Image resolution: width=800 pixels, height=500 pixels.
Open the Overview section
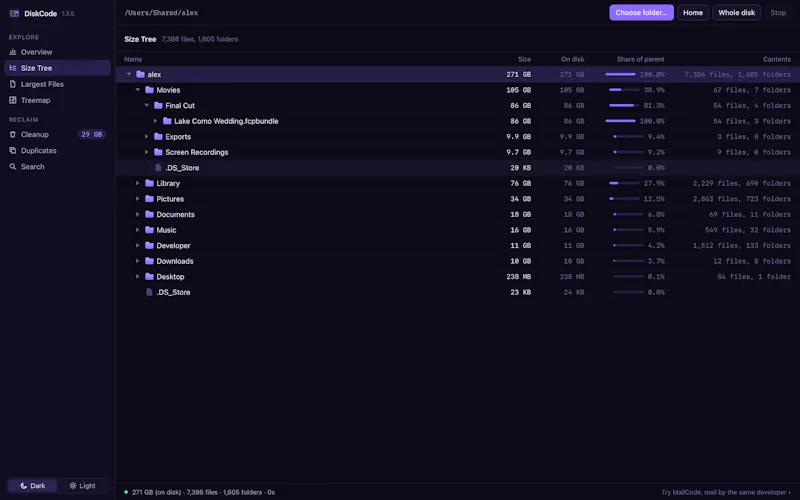pyautogui.click(x=57, y=52)
